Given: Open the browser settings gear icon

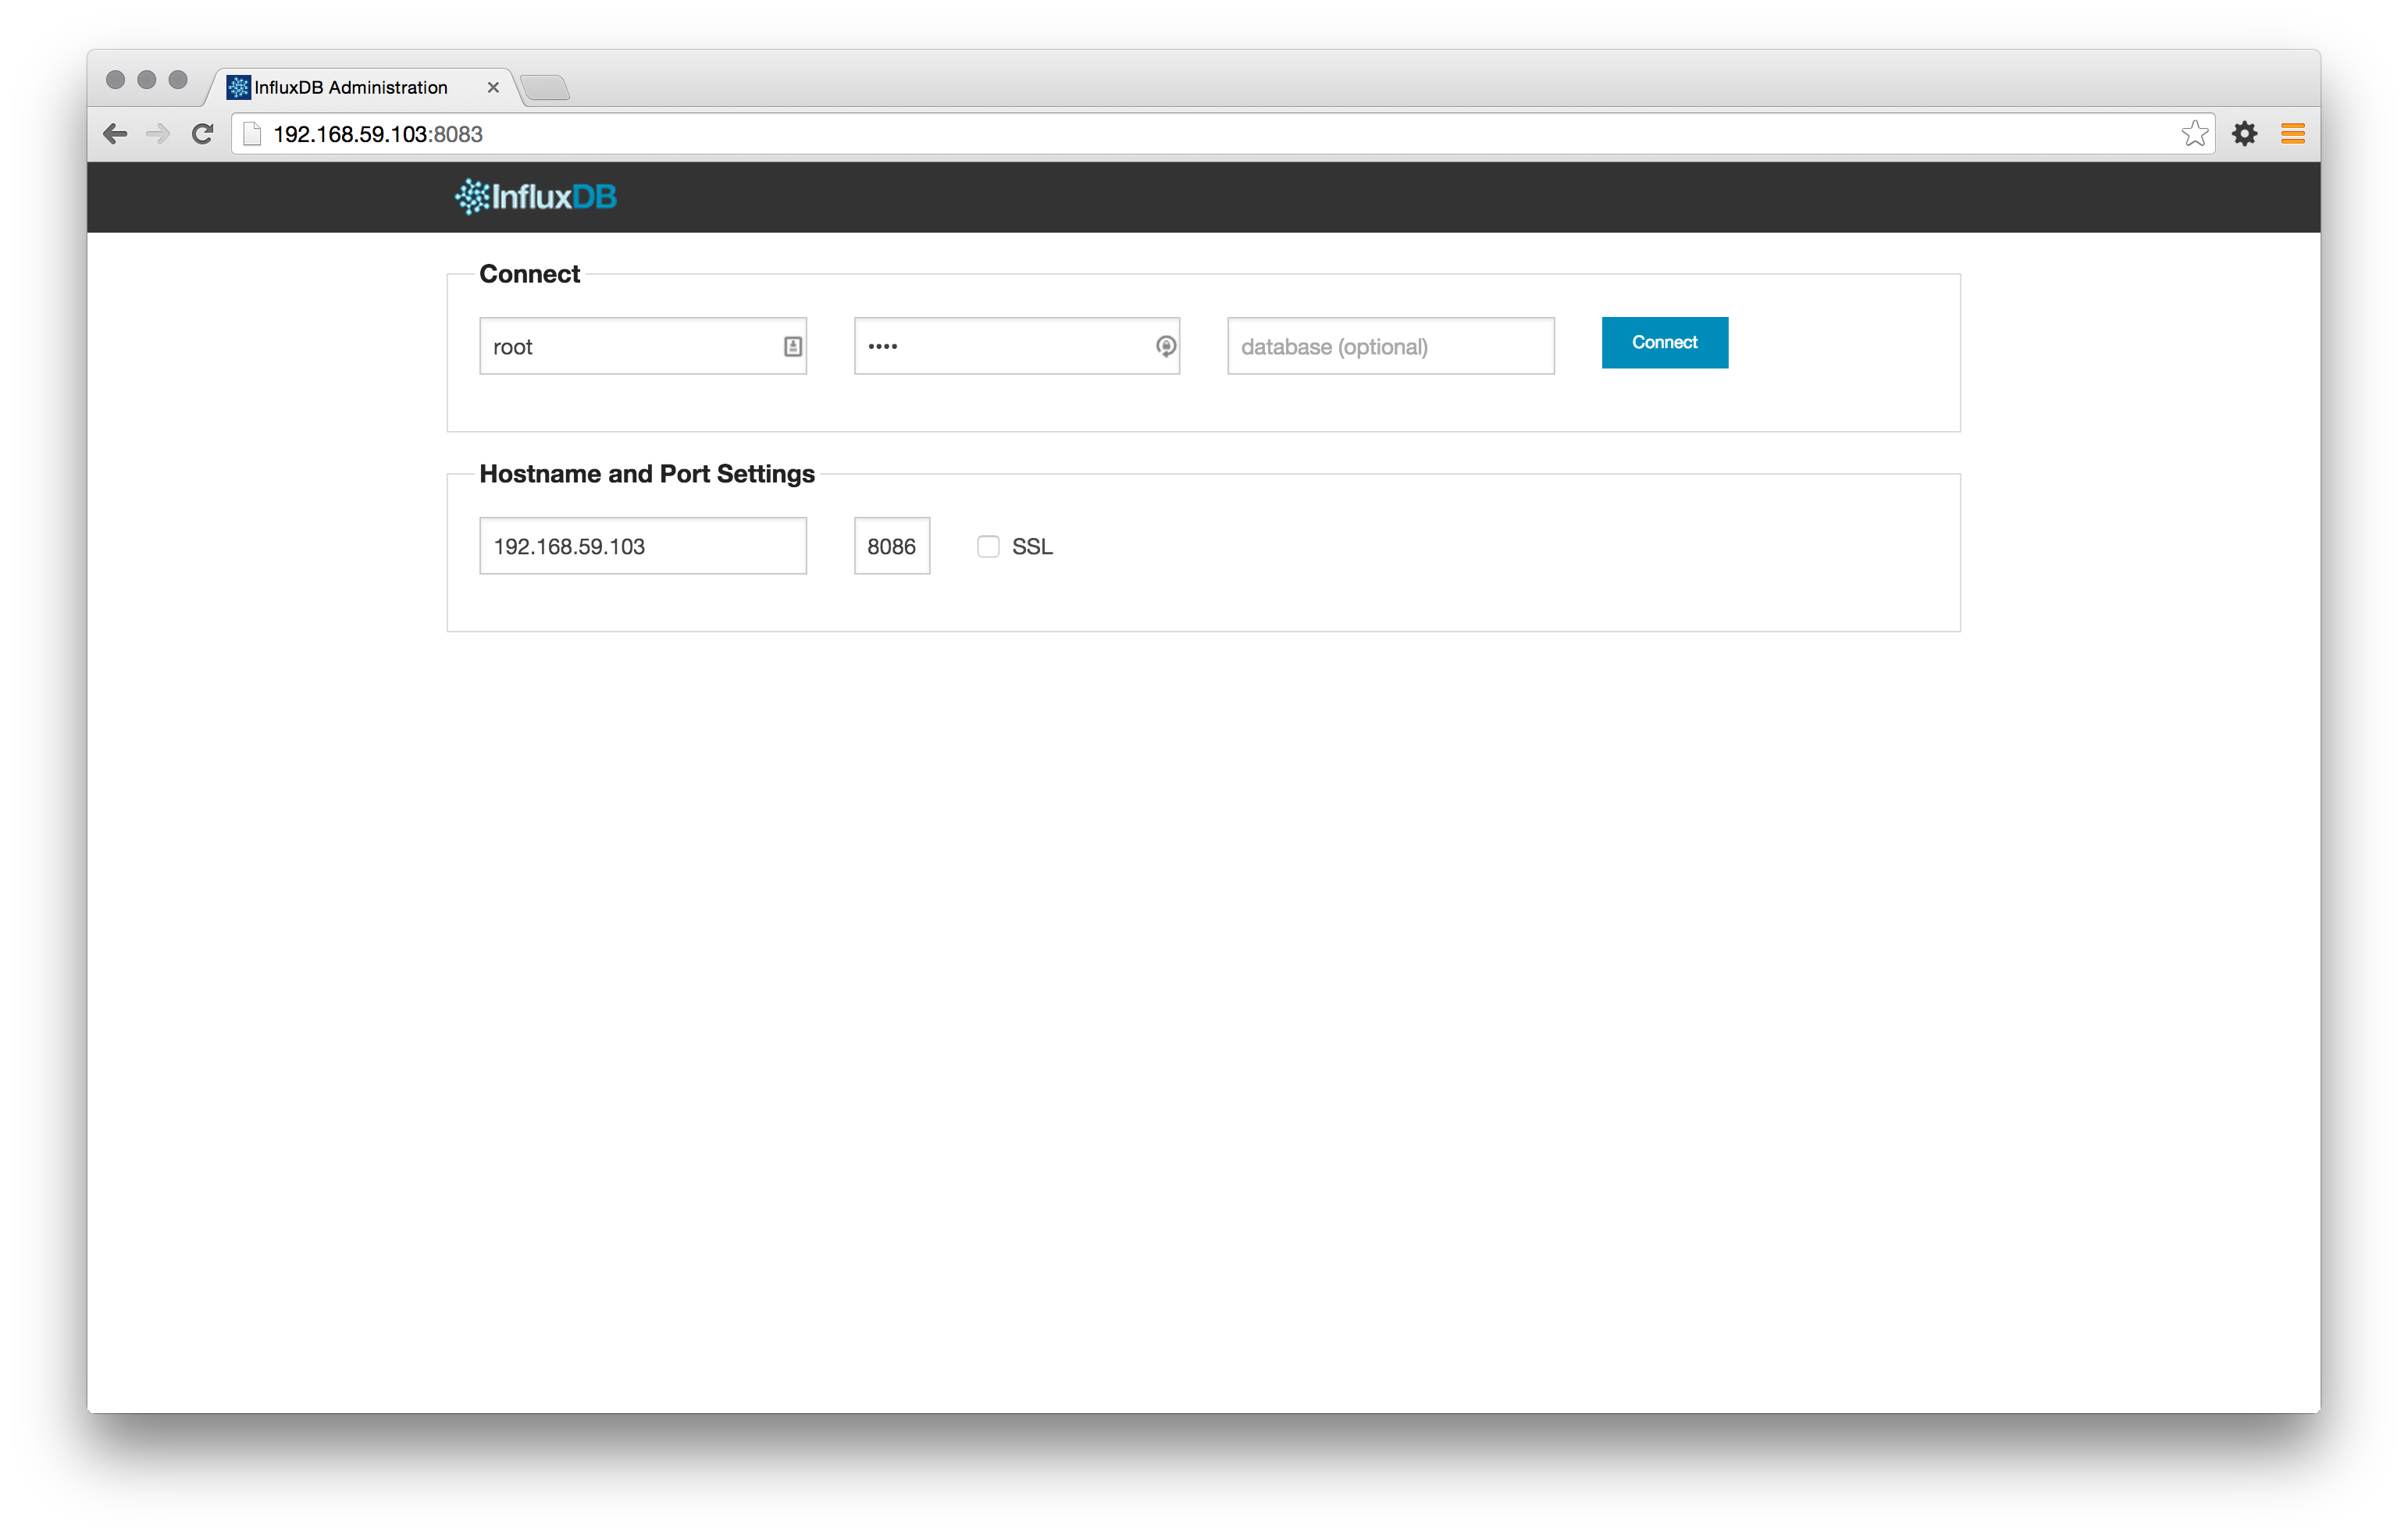Looking at the screenshot, I should pos(2245,133).
